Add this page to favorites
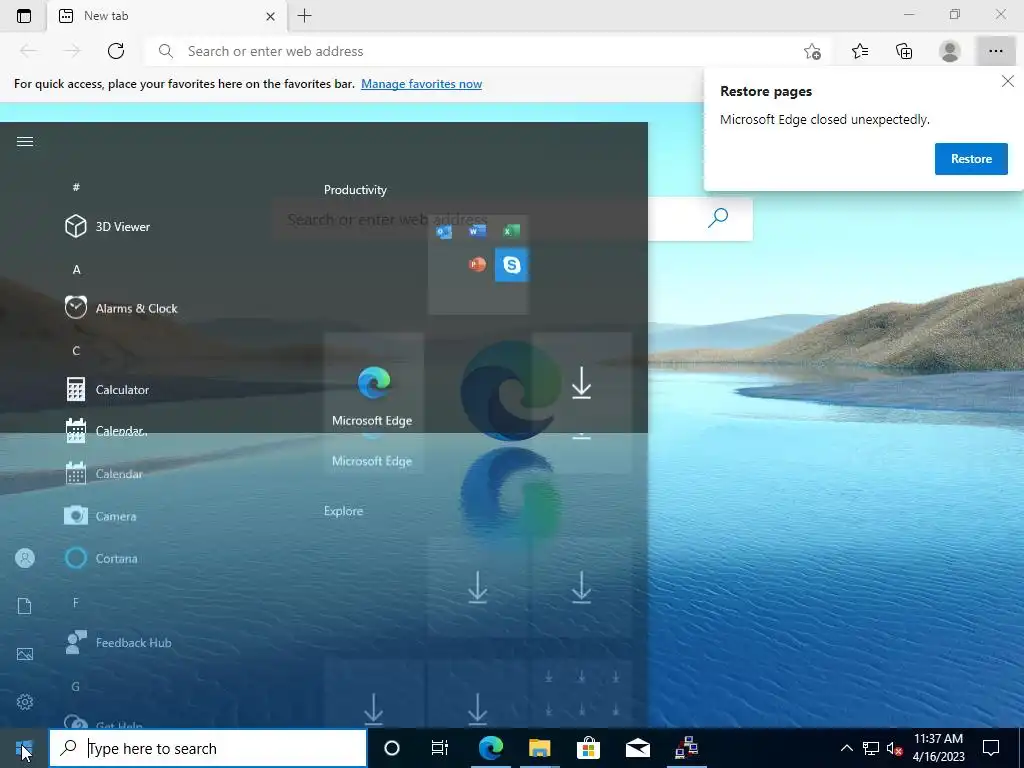 pyautogui.click(x=812, y=51)
